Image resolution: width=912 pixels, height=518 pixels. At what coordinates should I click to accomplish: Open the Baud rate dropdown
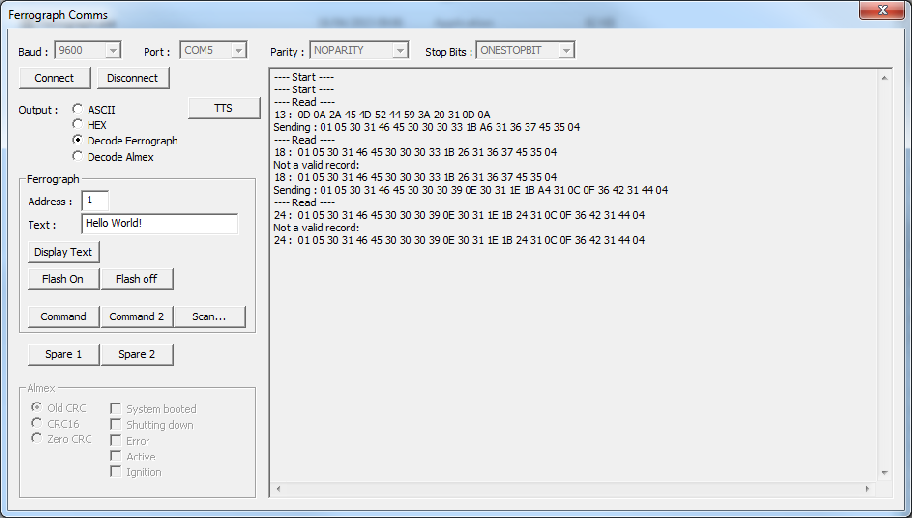coord(113,51)
